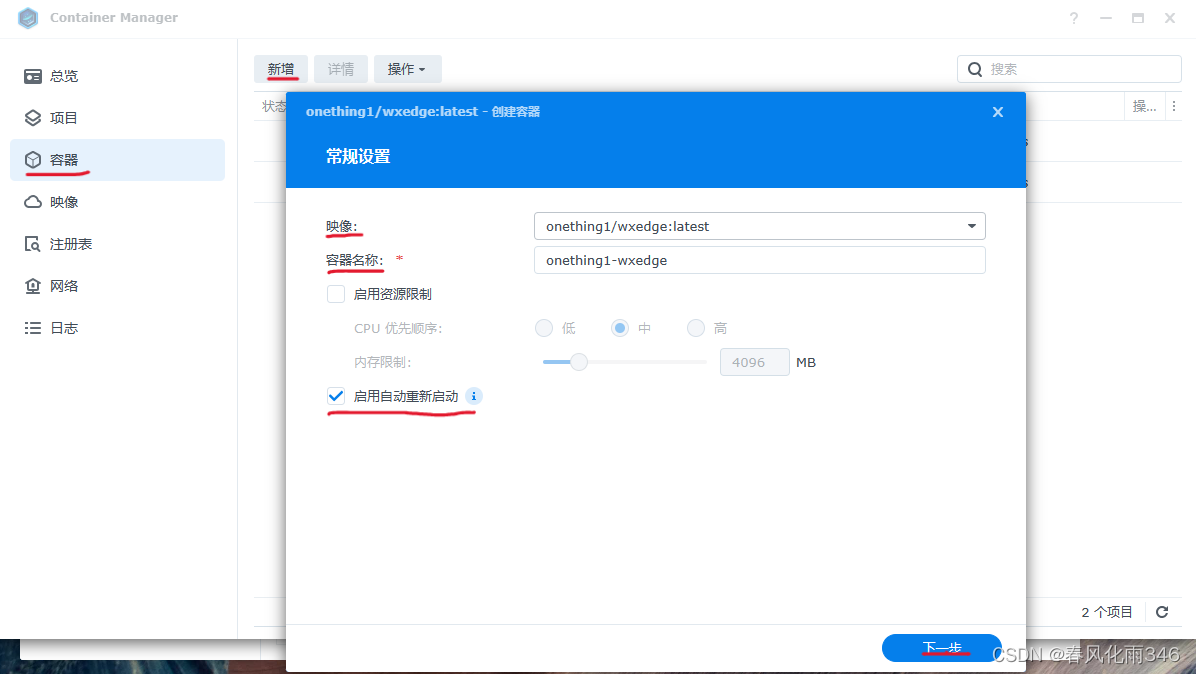Go to the 映像 image section
The image size is (1196, 674).
pos(117,202)
